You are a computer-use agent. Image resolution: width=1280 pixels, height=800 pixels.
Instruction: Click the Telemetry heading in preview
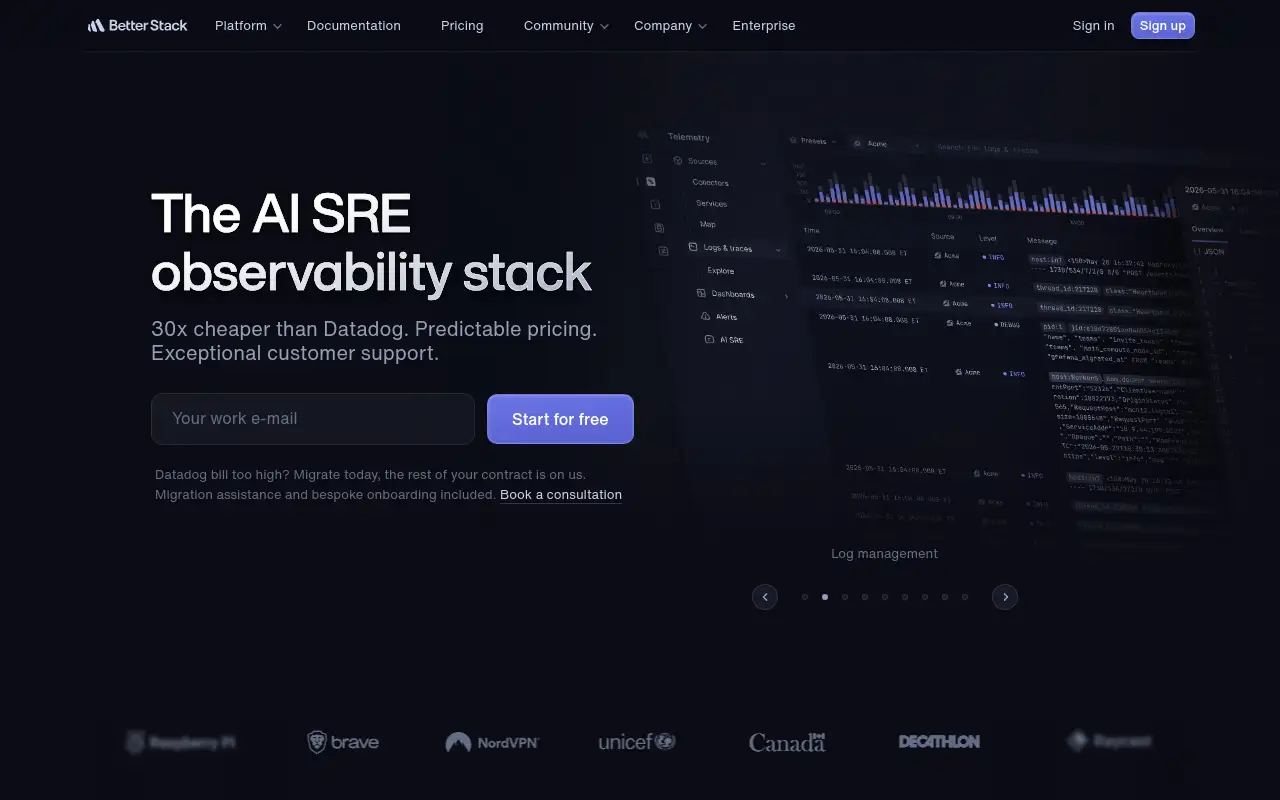pyautogui.click(x=688, y=138)
